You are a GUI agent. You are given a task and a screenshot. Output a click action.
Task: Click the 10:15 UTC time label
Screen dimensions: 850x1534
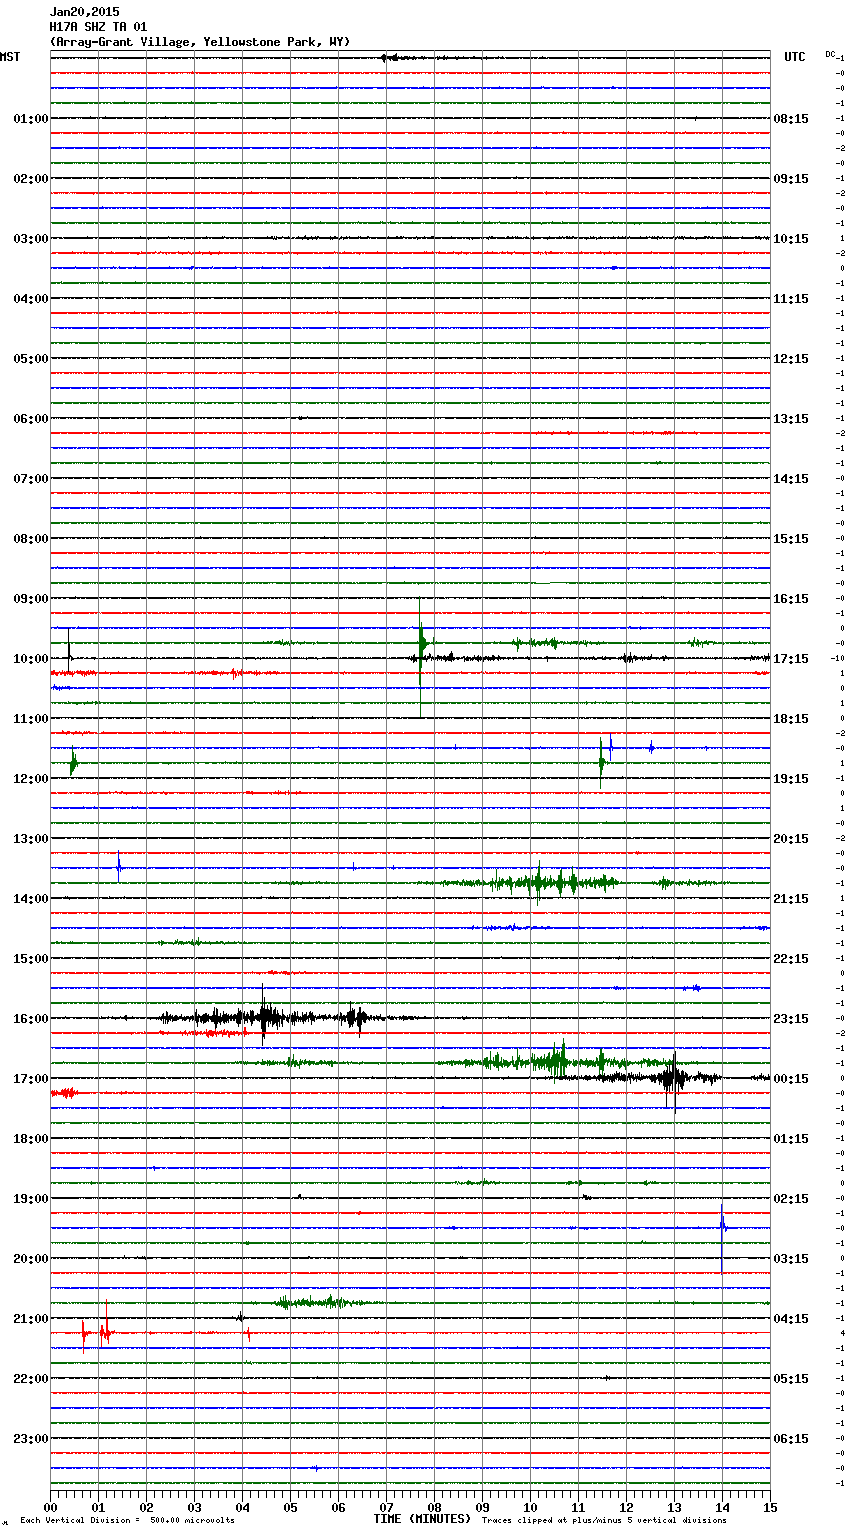tap(791, 239)
